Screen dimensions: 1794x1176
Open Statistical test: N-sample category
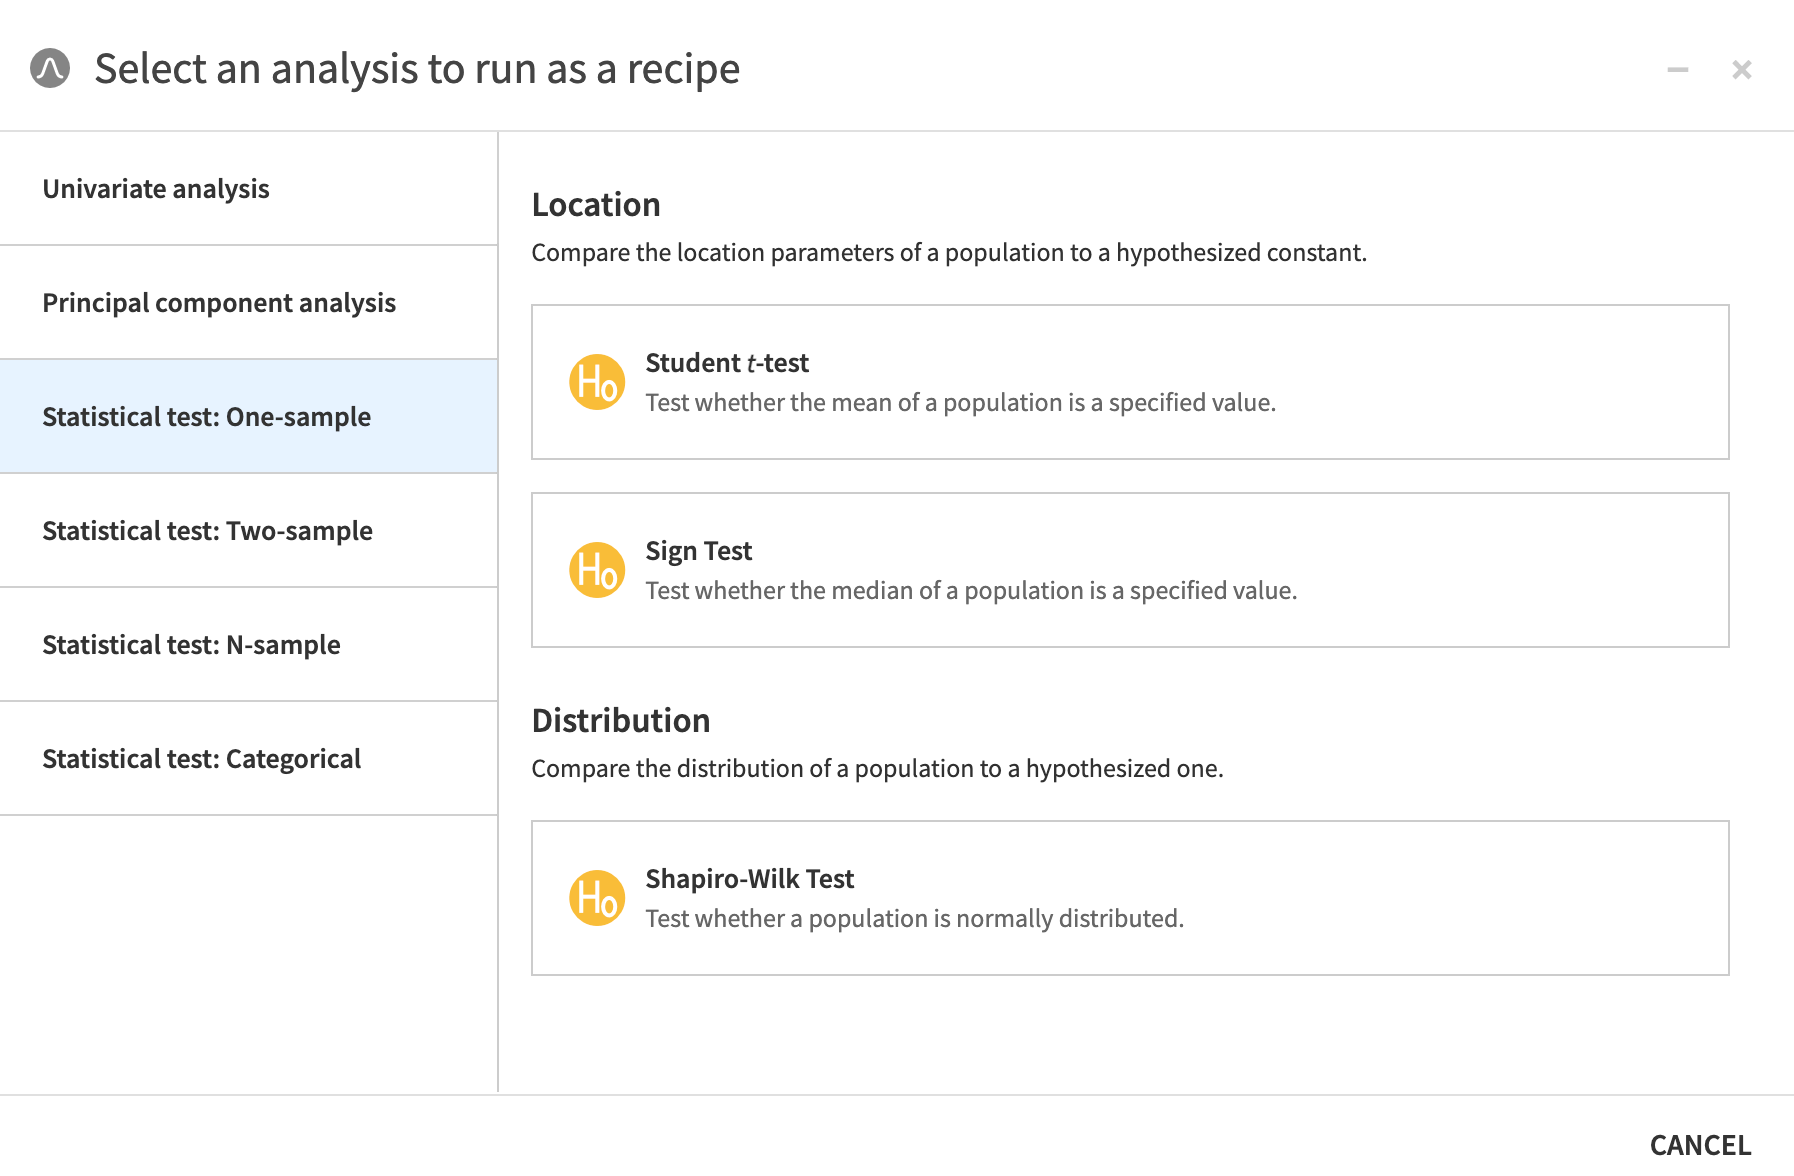191,644
